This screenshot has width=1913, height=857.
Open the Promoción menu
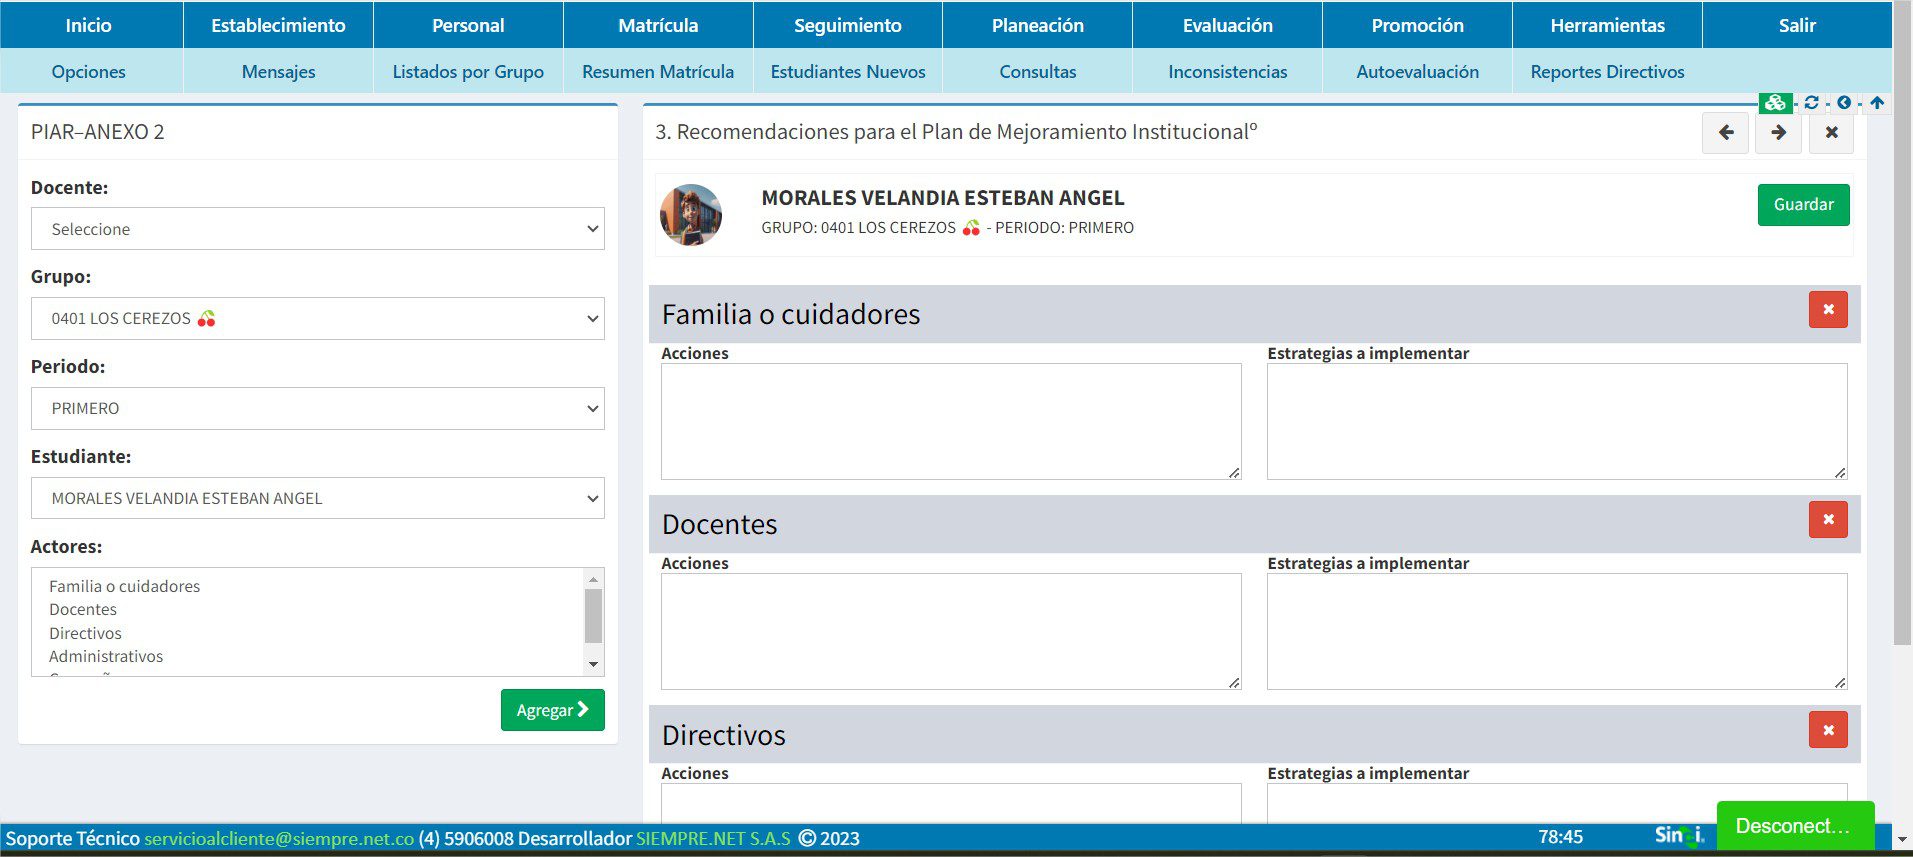coord(1418,25)
